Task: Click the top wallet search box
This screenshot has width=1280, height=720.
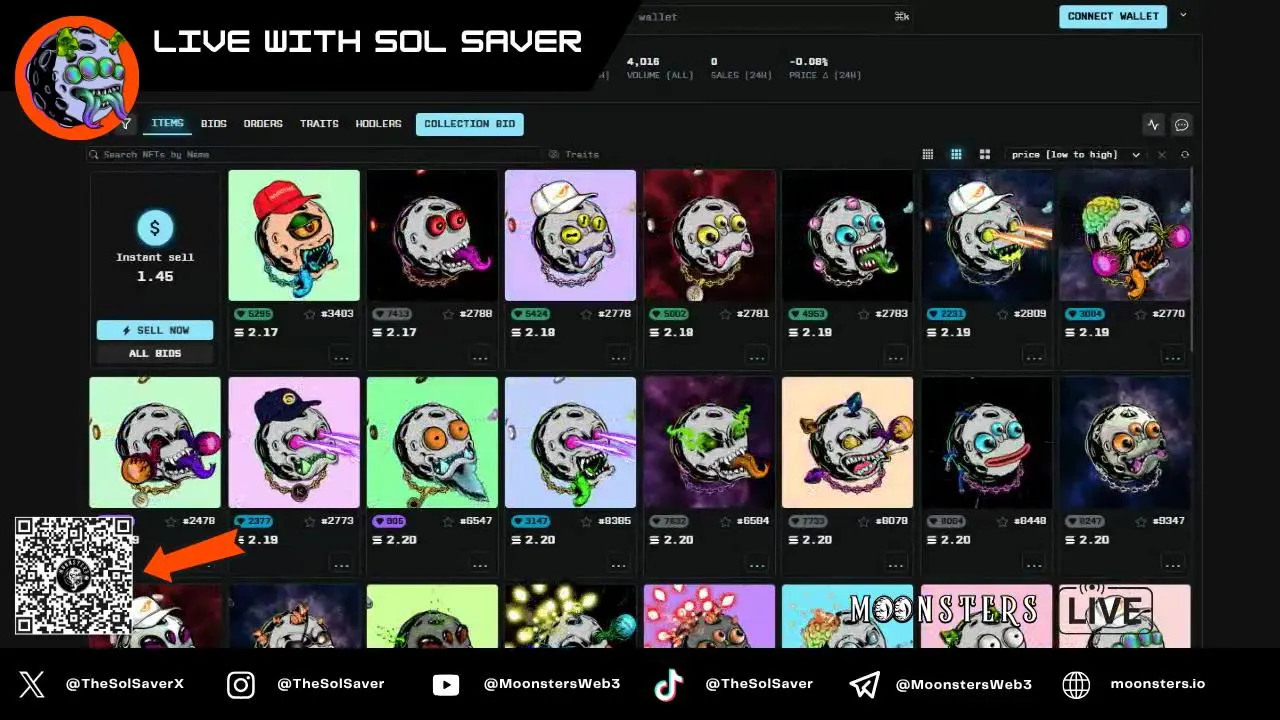Action: [x=770, y=16]
